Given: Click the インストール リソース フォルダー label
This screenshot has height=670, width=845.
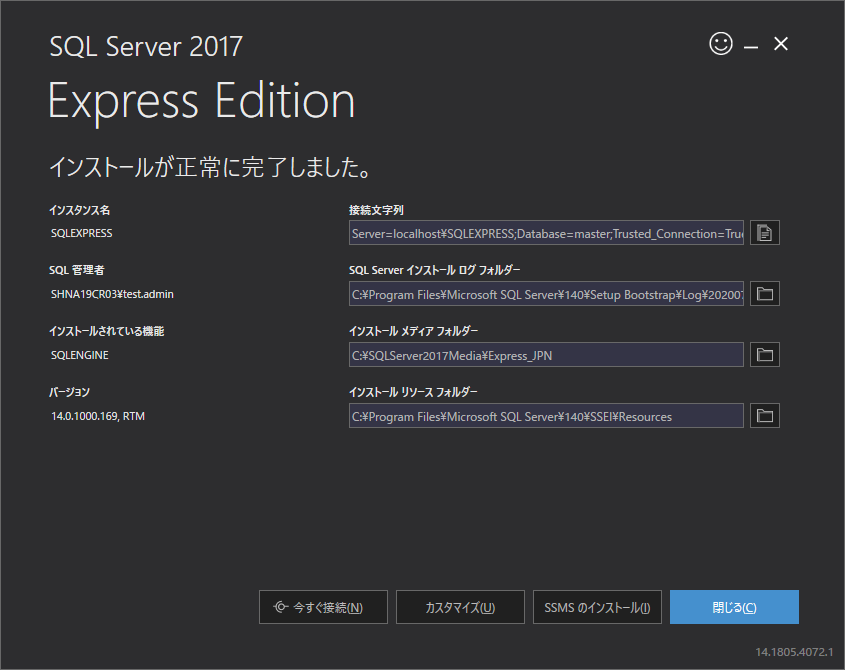Looking at the screenshot, I should coord(413,392).
